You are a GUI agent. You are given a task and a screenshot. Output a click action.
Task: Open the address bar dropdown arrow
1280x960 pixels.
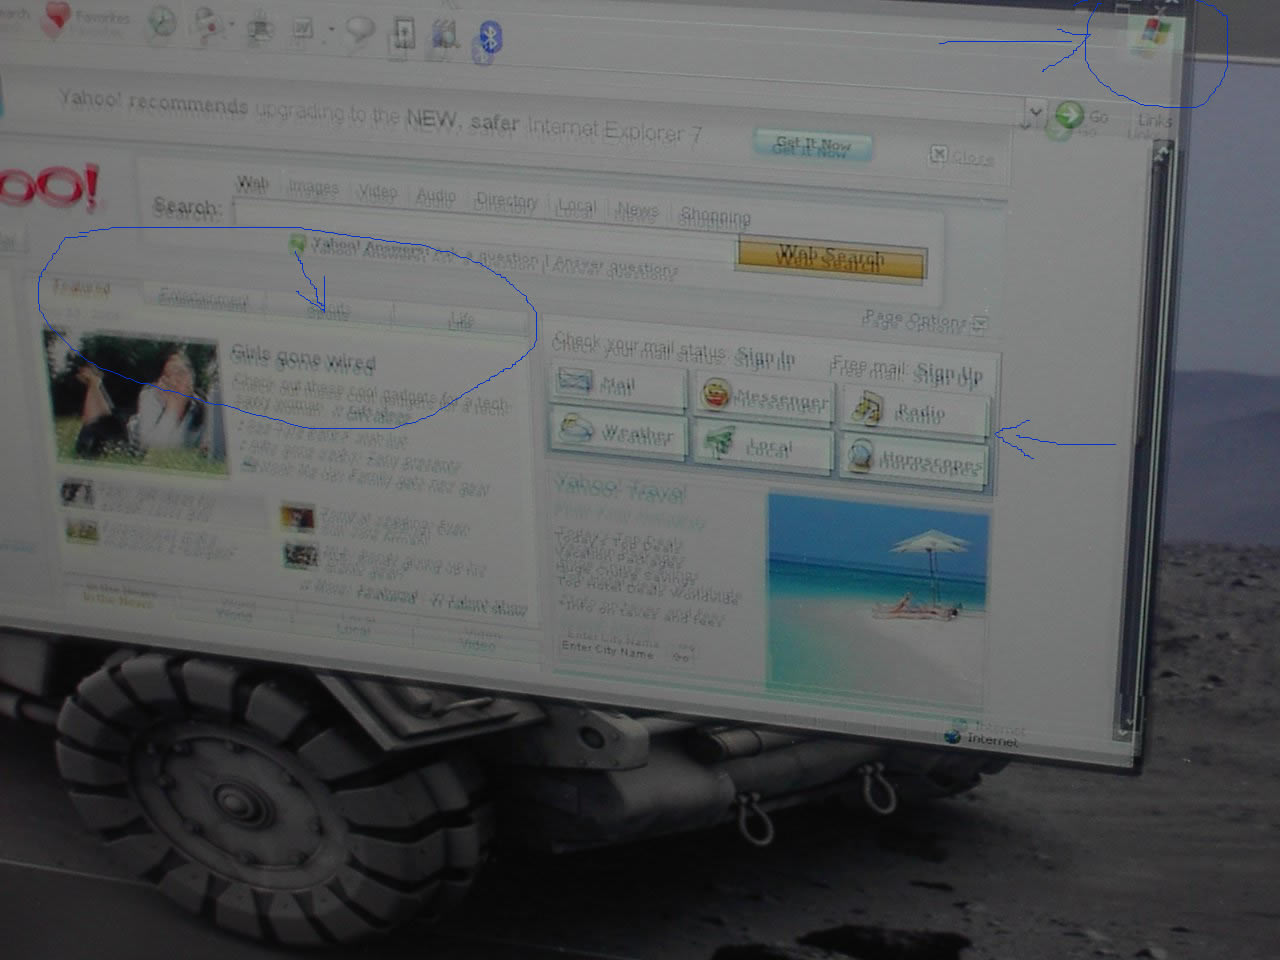point(1035,113)
